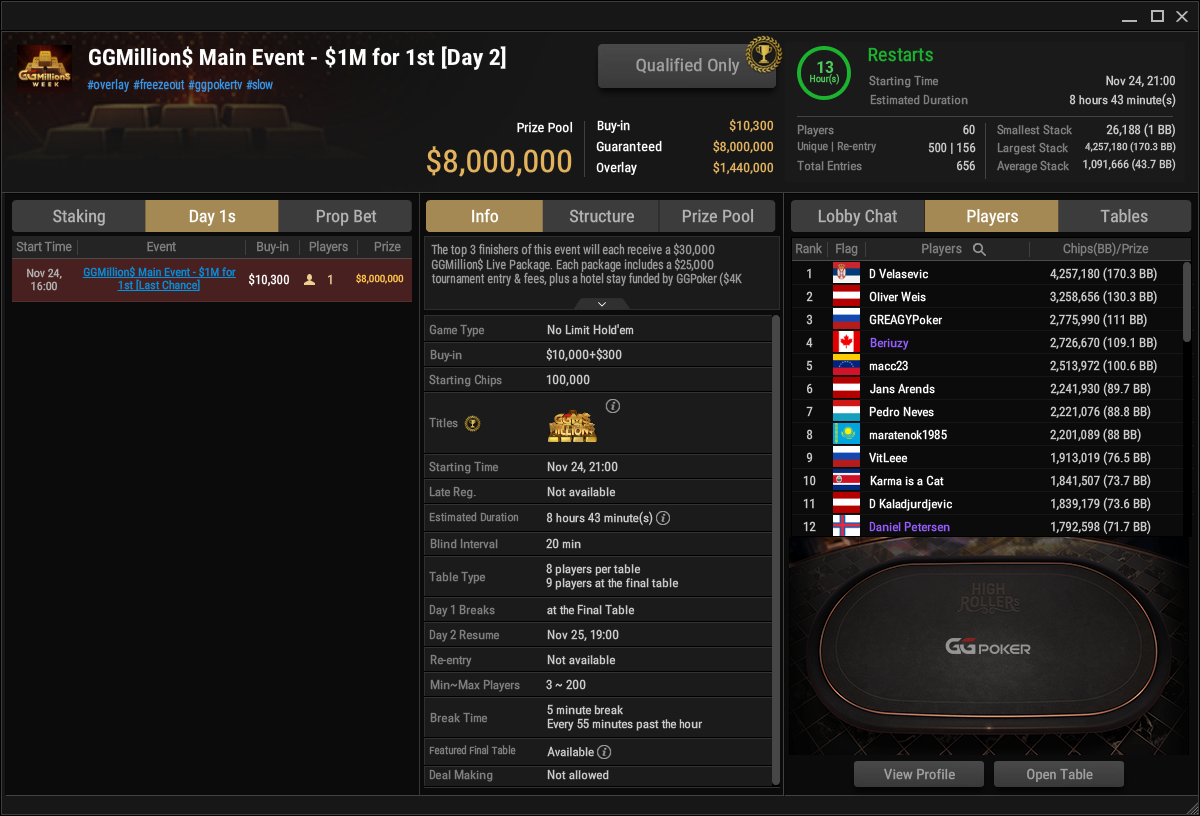1200x816 pixels.
Task: Select the Staking tab
Action: point(79,216)
